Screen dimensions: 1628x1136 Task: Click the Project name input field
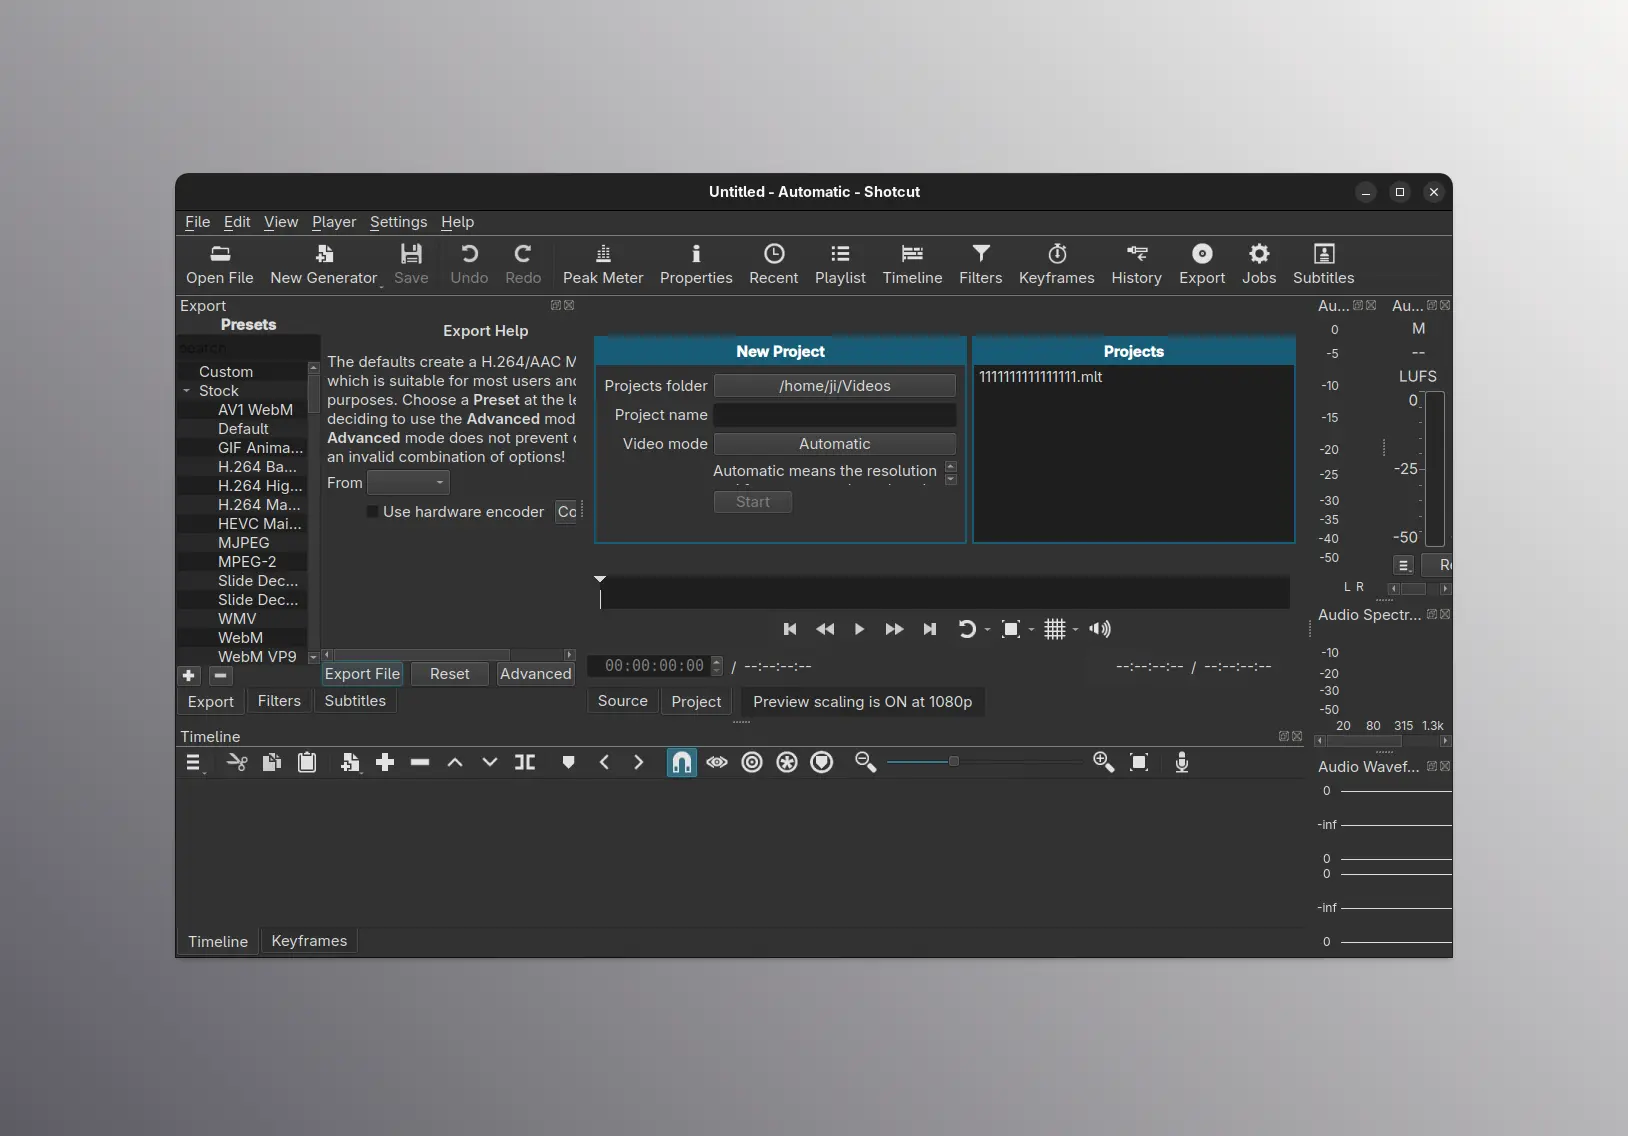pos(835,415)
